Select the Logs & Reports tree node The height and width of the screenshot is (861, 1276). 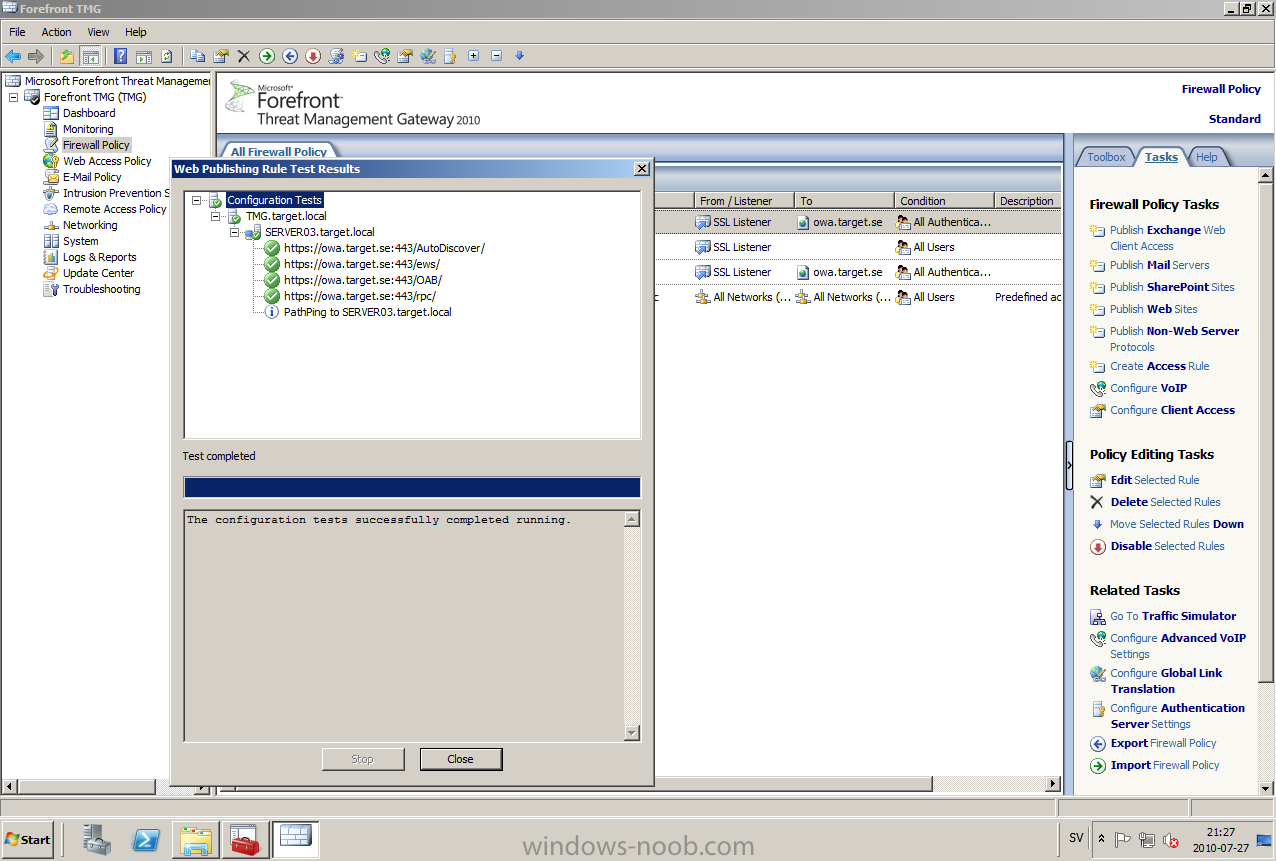point(99,257)
